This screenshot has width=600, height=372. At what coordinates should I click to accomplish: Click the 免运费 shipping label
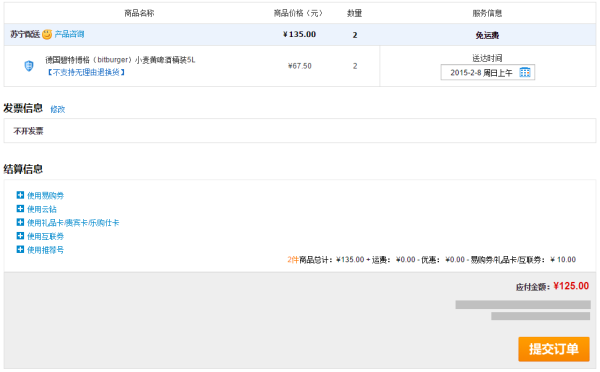[x=487, y=35]
